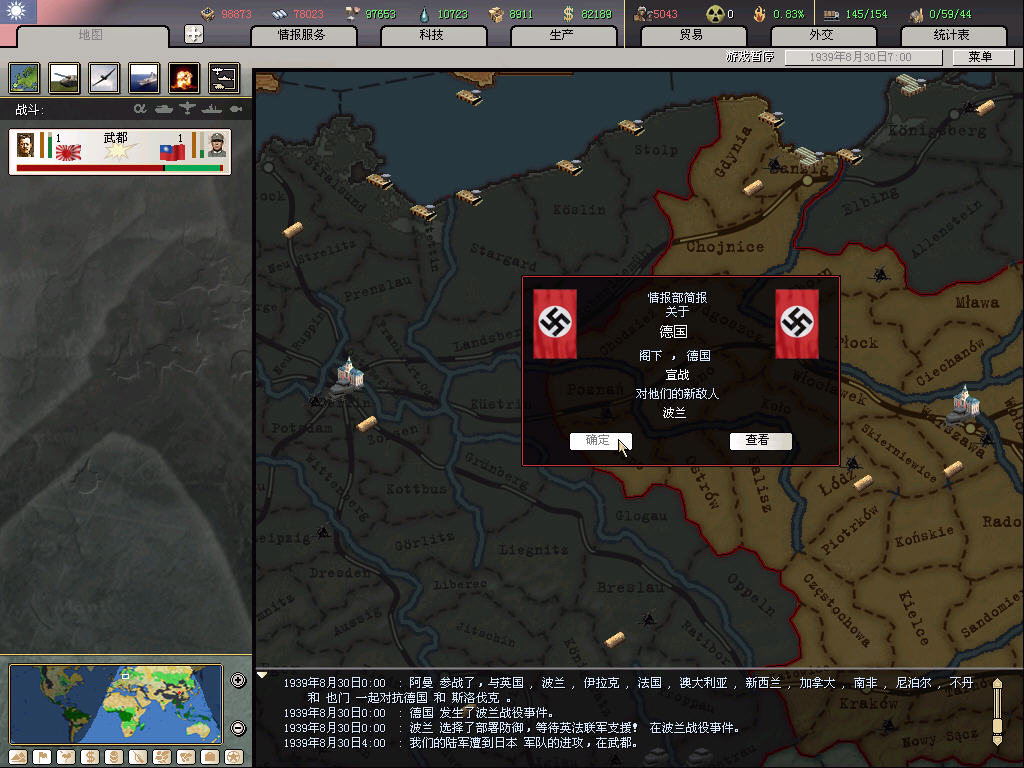This screenshot has height=768, width=1024.
Task: Collapse the message log arrow
Action: (262, 675)
